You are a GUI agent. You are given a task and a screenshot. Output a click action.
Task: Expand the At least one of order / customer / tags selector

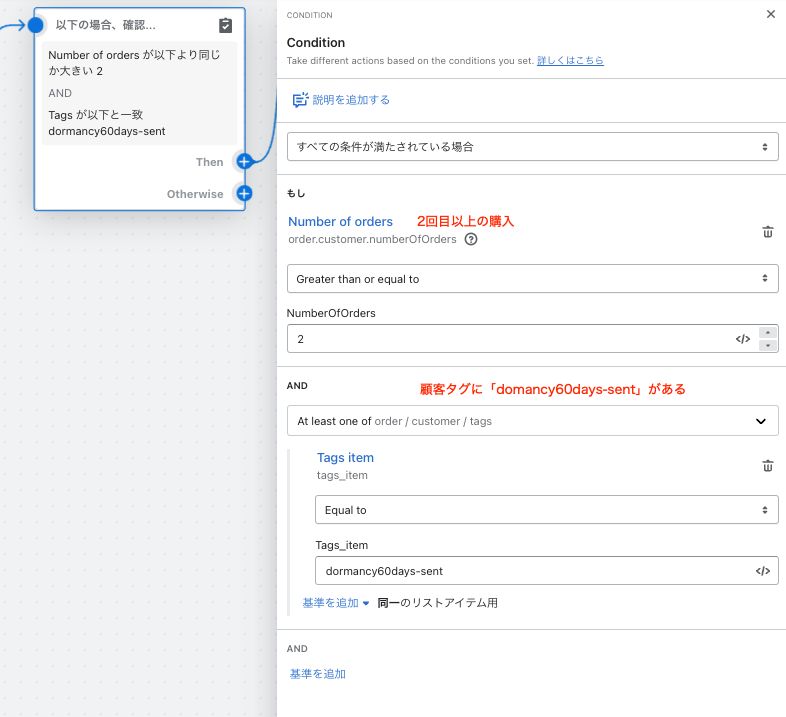(532, 421)
